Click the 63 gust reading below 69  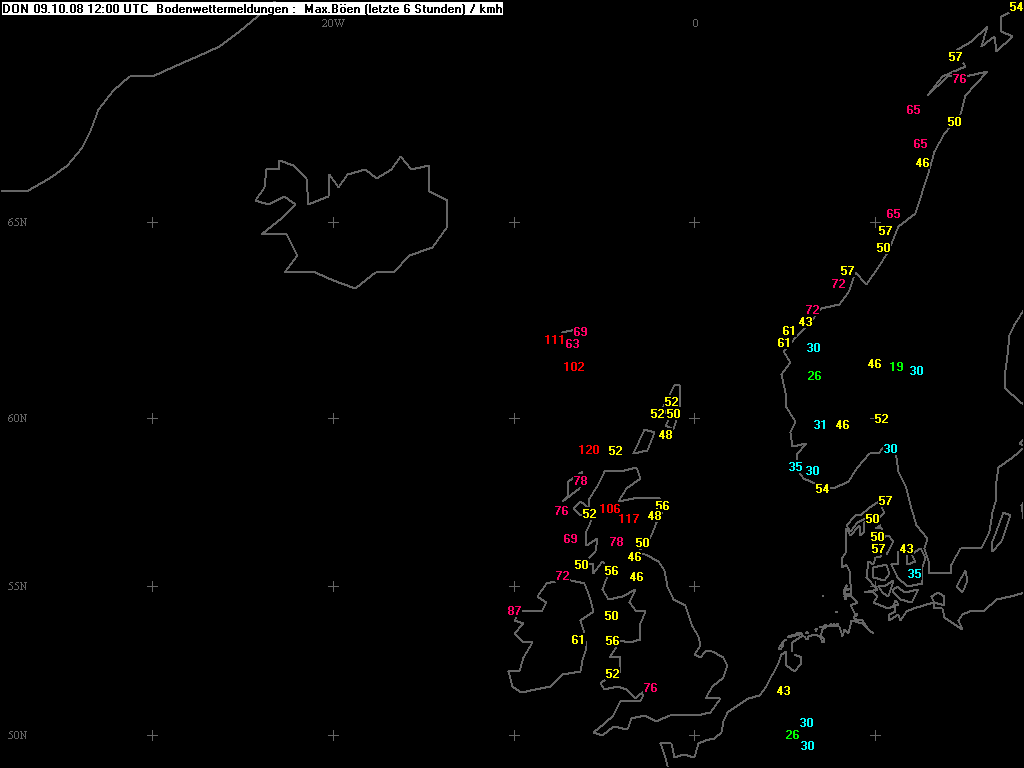coord(573,344)
